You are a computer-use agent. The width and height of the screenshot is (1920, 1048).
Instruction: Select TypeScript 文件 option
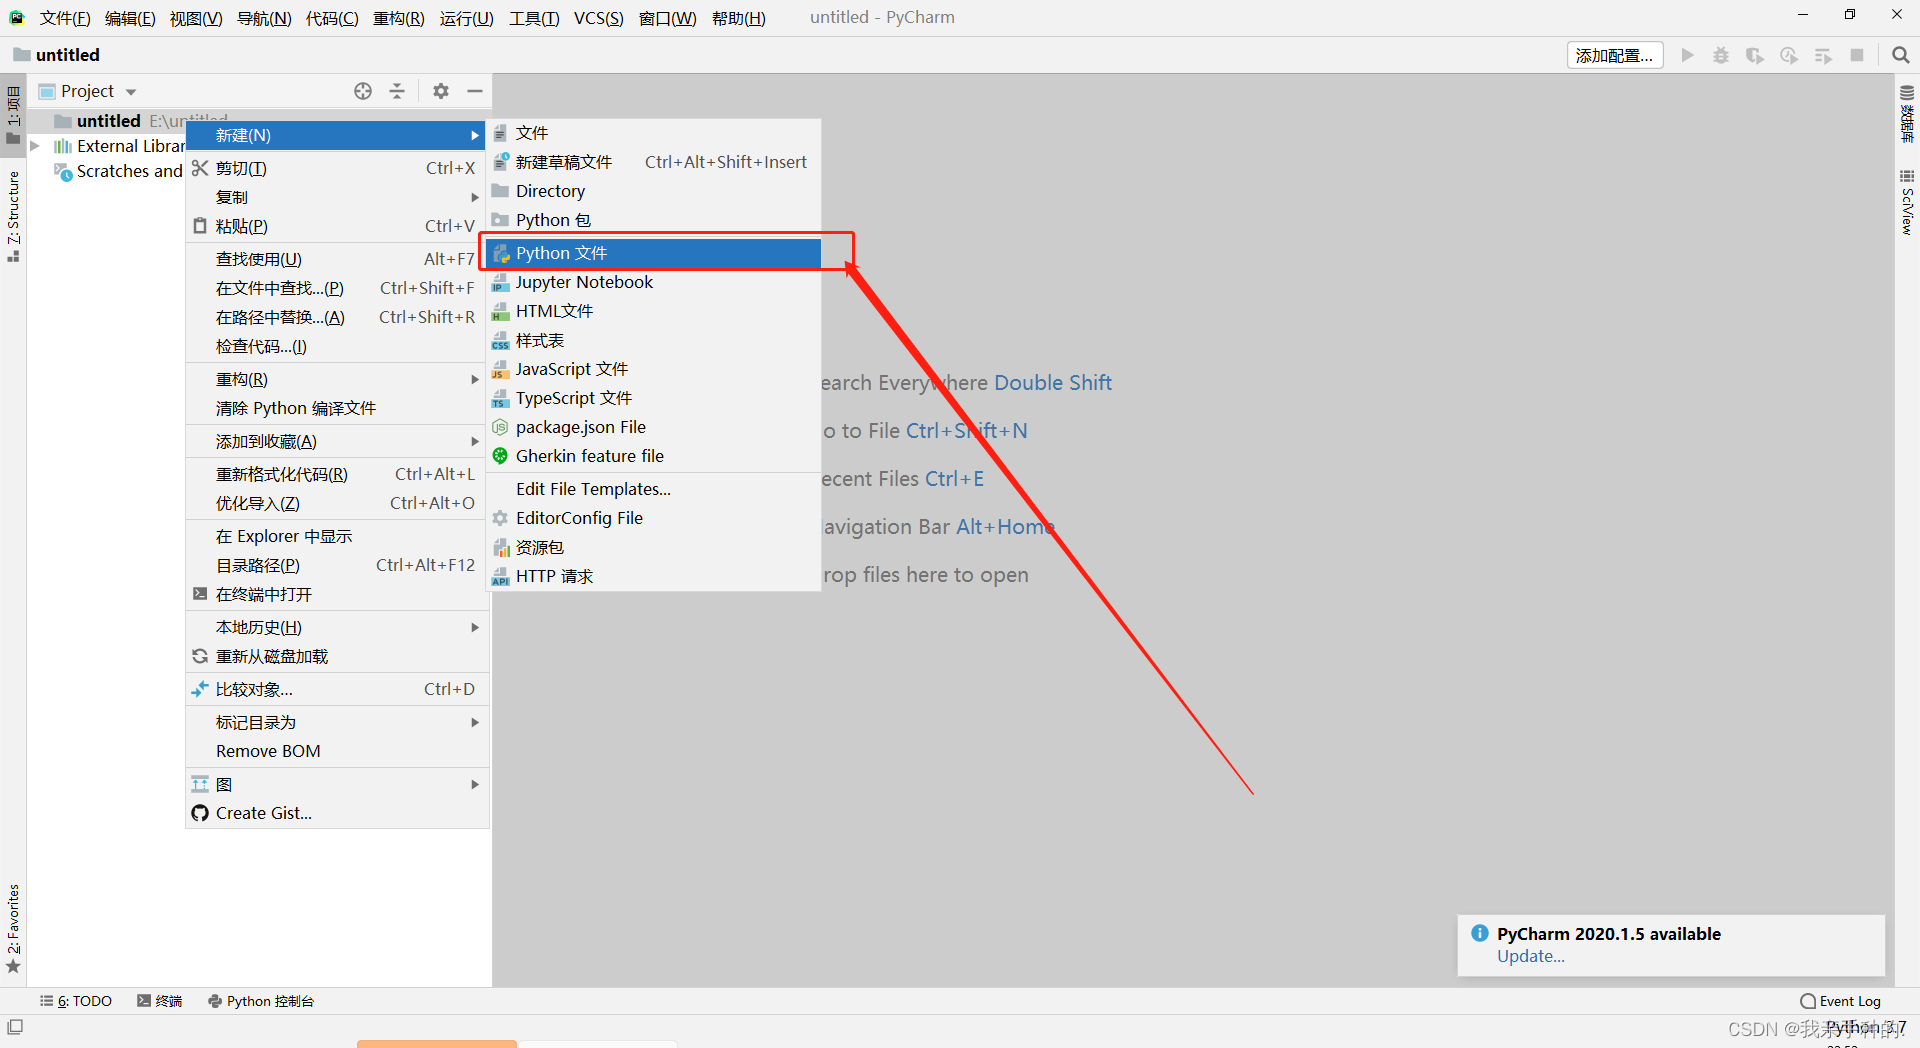[x=654, y=398]
